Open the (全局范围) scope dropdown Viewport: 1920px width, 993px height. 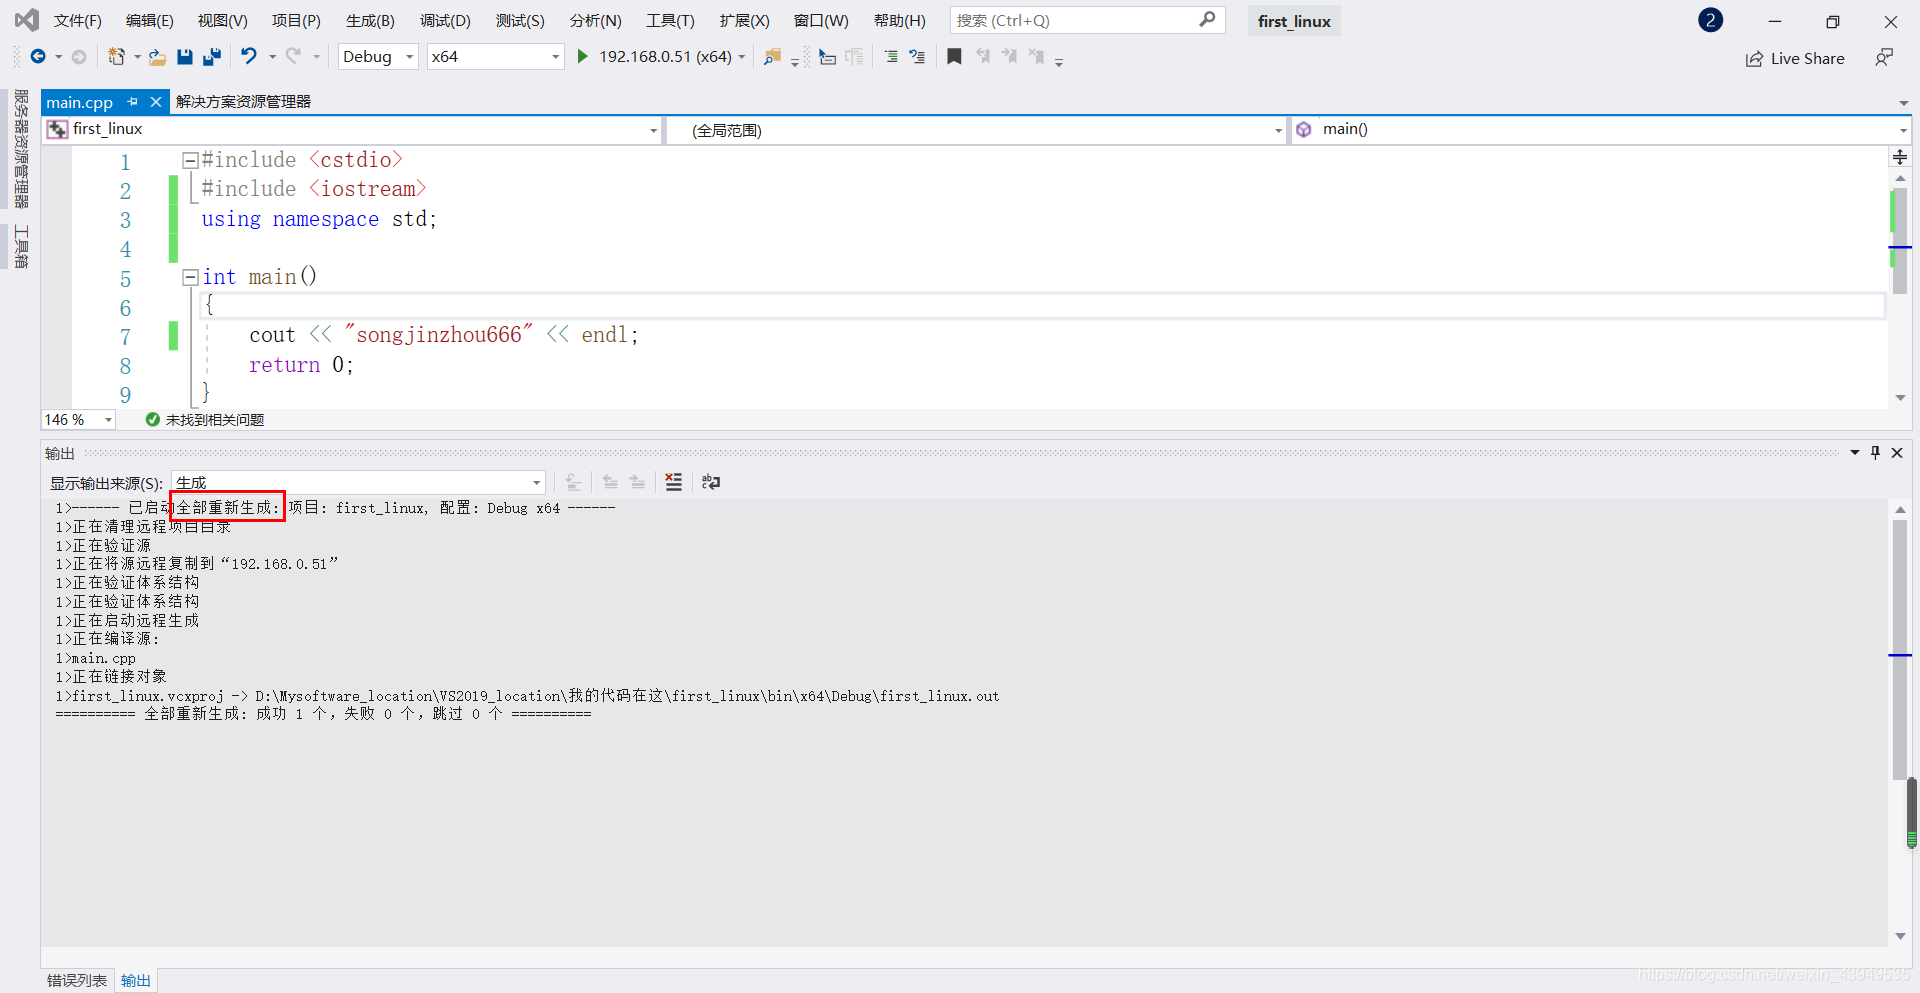tap(976, 130)
